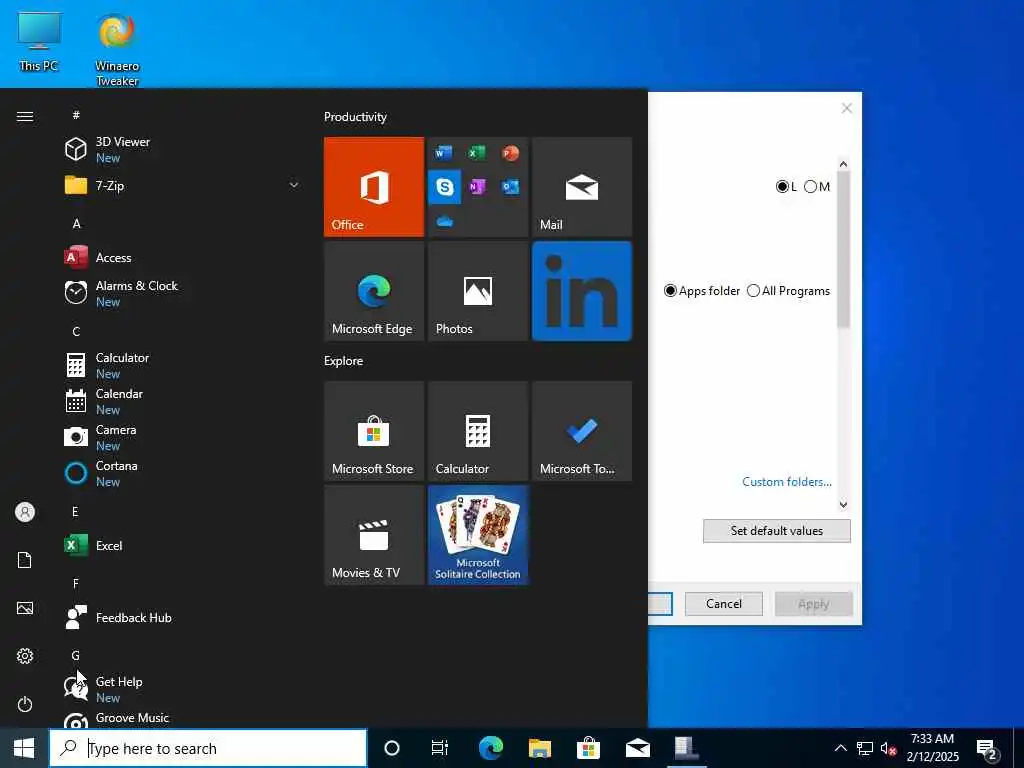Click the Apply button
This screenshot has height=768, width=1024.
tap(814, 603)
